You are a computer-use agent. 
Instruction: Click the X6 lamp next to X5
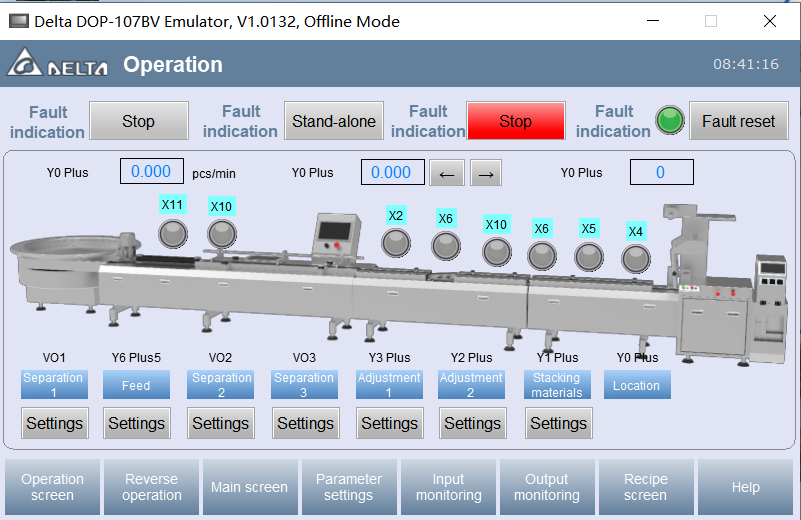click(542, 255)
